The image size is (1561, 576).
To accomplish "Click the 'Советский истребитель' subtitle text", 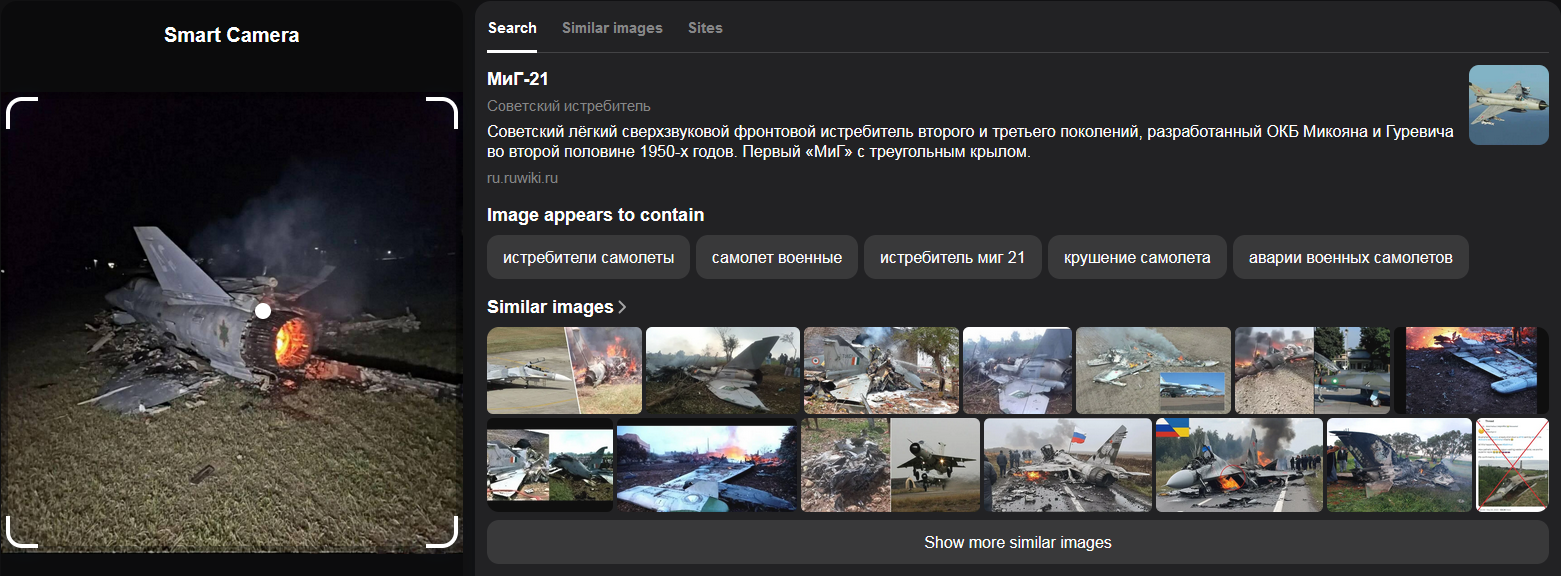I will (x=569, y=106).
